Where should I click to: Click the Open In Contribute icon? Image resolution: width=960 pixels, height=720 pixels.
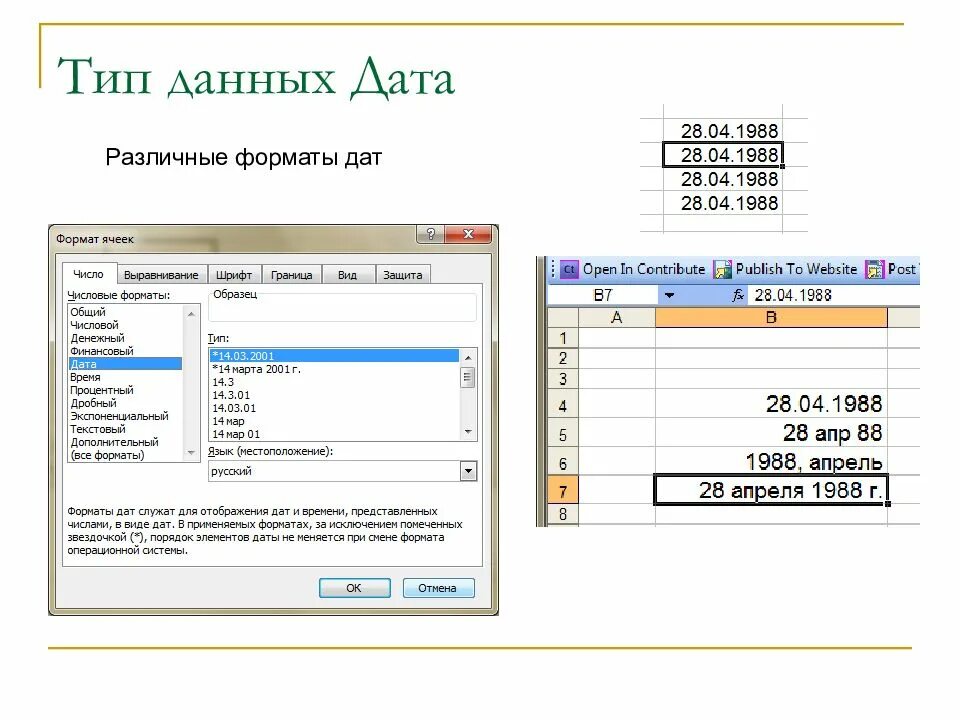coord(569,269)
